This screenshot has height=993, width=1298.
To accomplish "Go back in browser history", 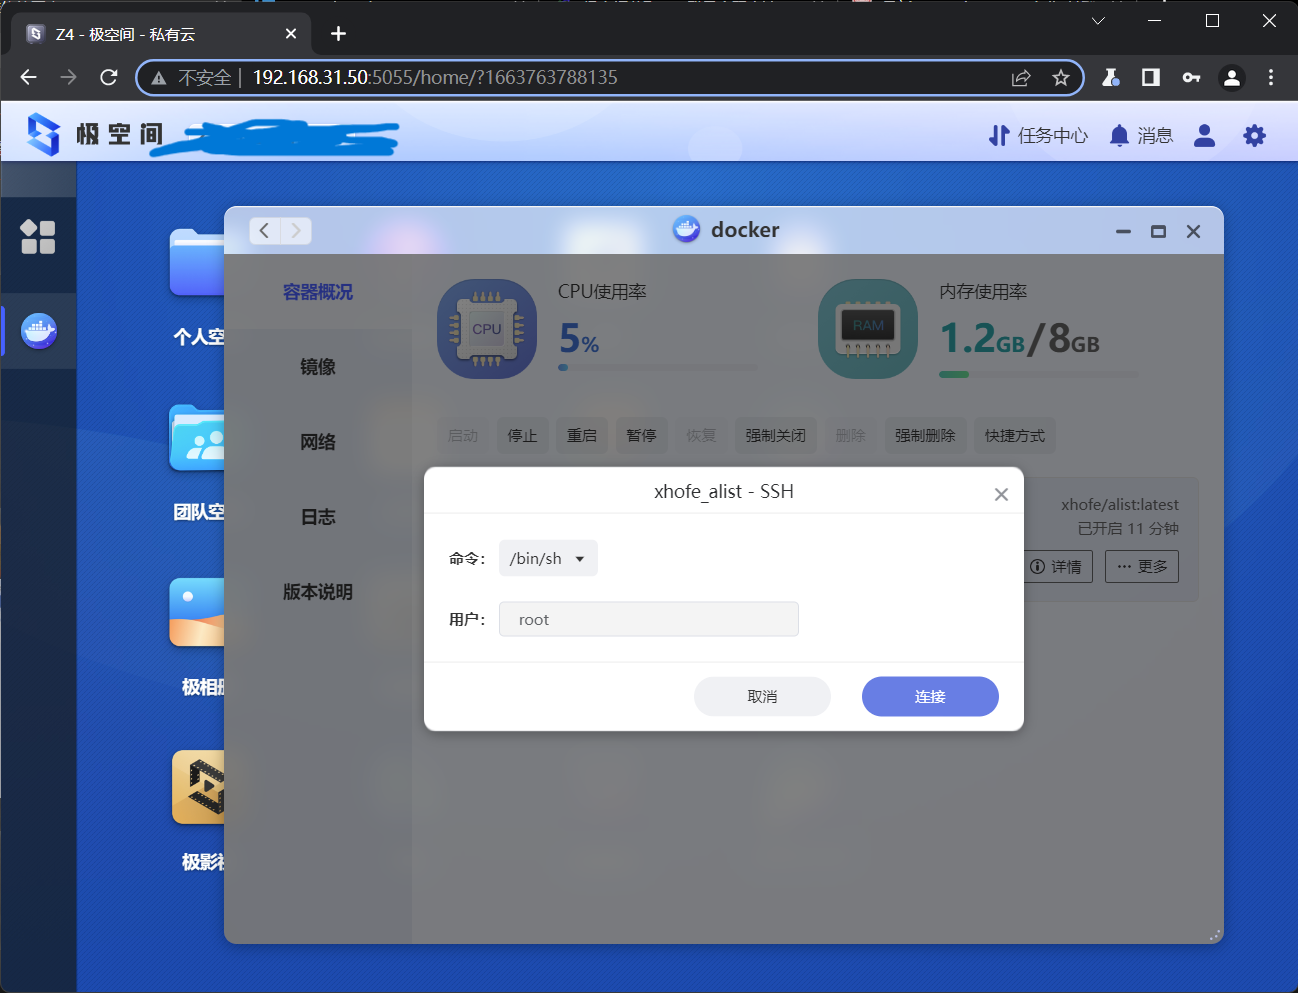I will pyautogui.click(x=28, y=77).
